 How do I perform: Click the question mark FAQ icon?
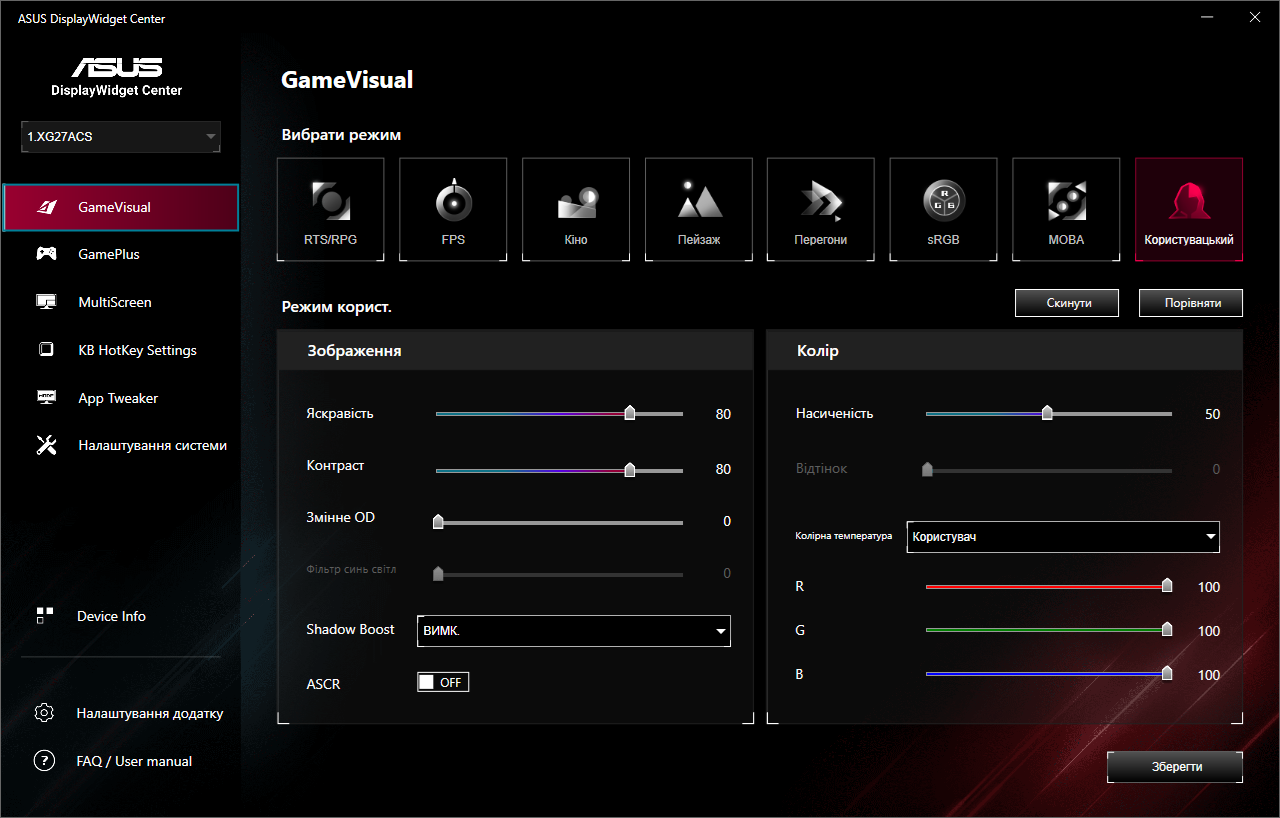[44, 761]
